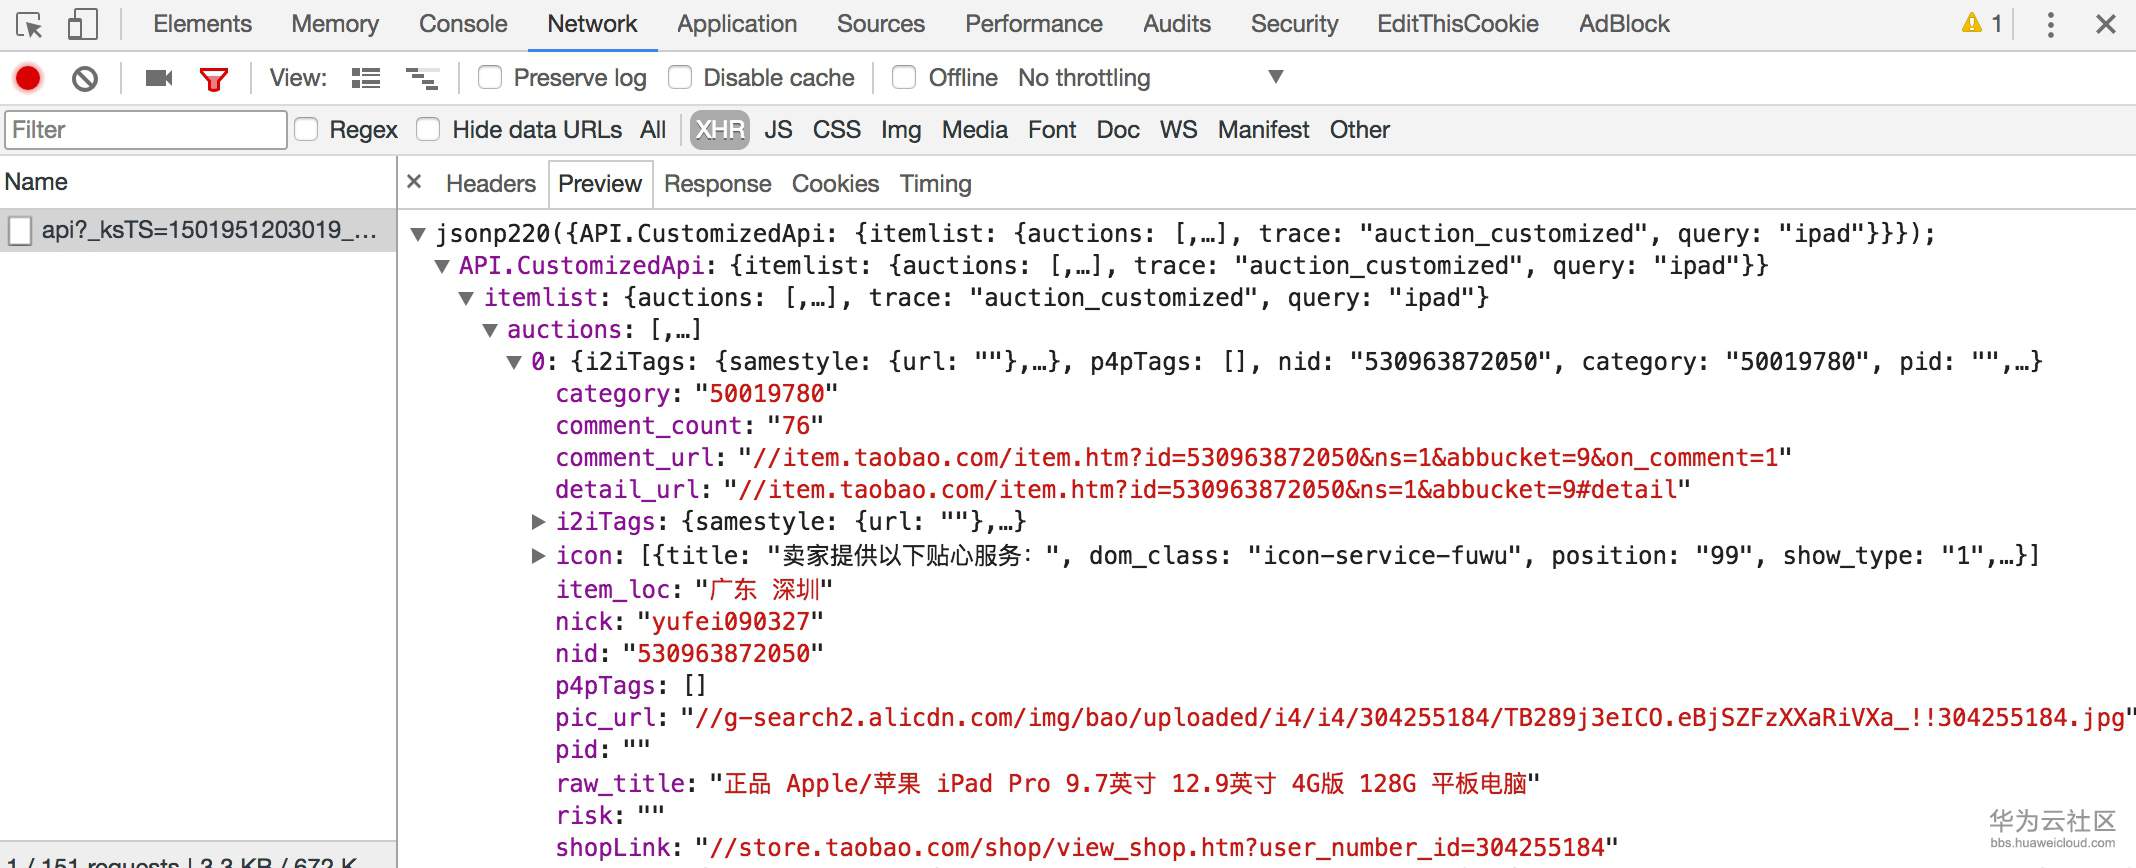This screenshot has height=868, width=2136.
Task: Collapse the API.CustomizedApi node
Action: pos(442,266)
